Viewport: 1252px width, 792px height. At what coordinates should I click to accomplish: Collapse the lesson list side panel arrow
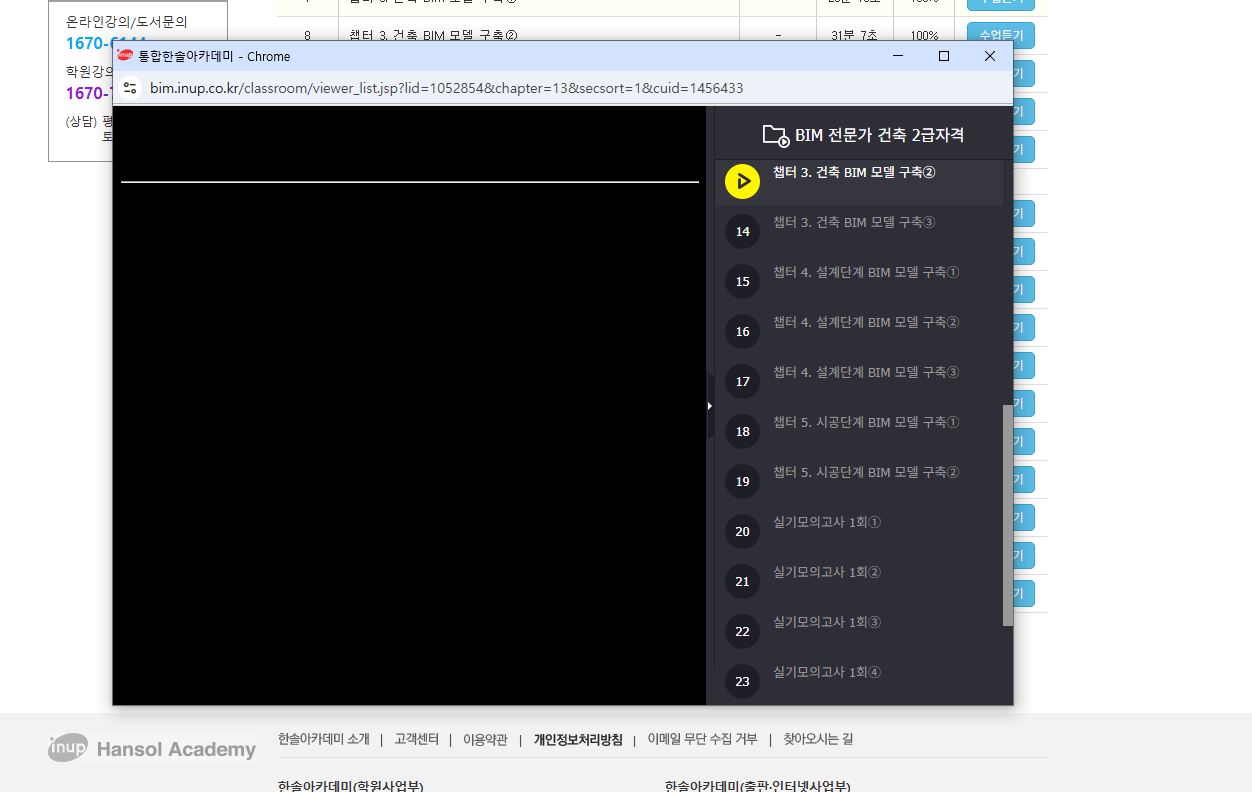709,406
